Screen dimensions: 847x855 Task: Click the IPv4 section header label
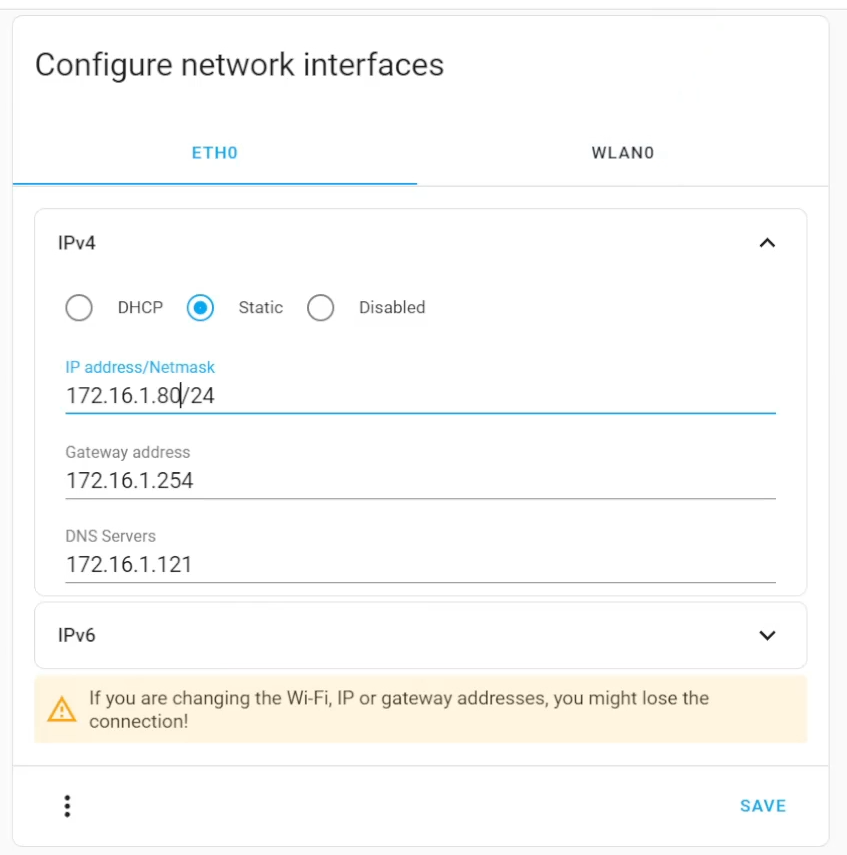pos(77,243)
